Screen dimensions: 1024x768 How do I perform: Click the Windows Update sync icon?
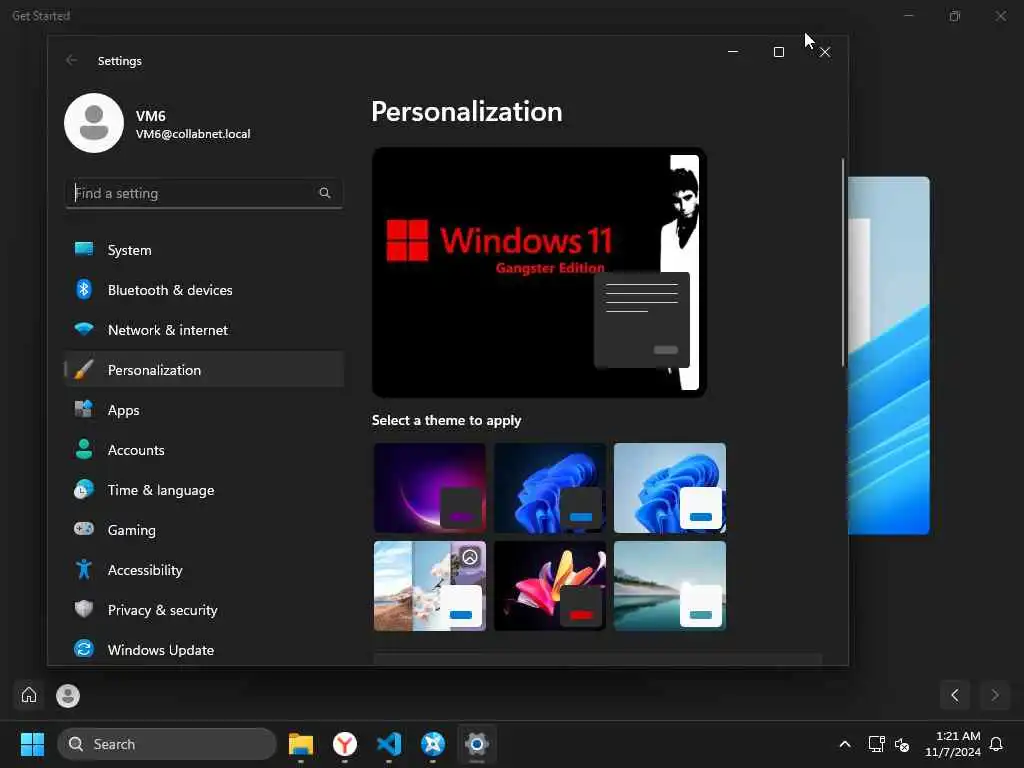click(84, 649)
